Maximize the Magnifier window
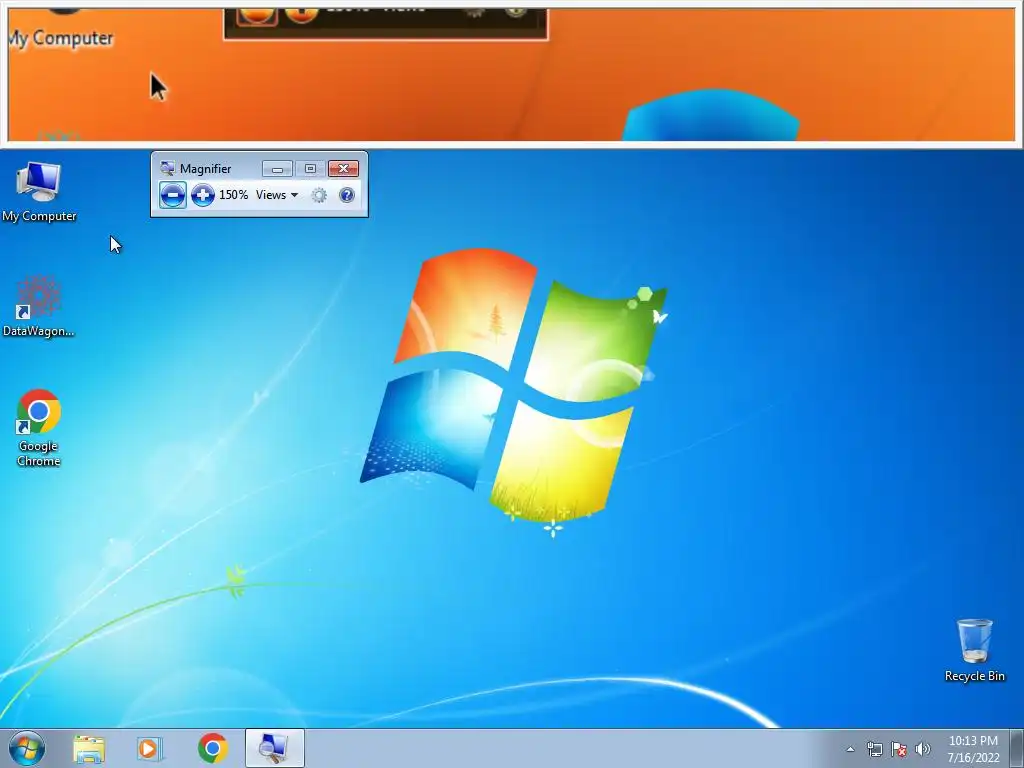The width and height of the screenshot is (1024, 768). (310, 169)
